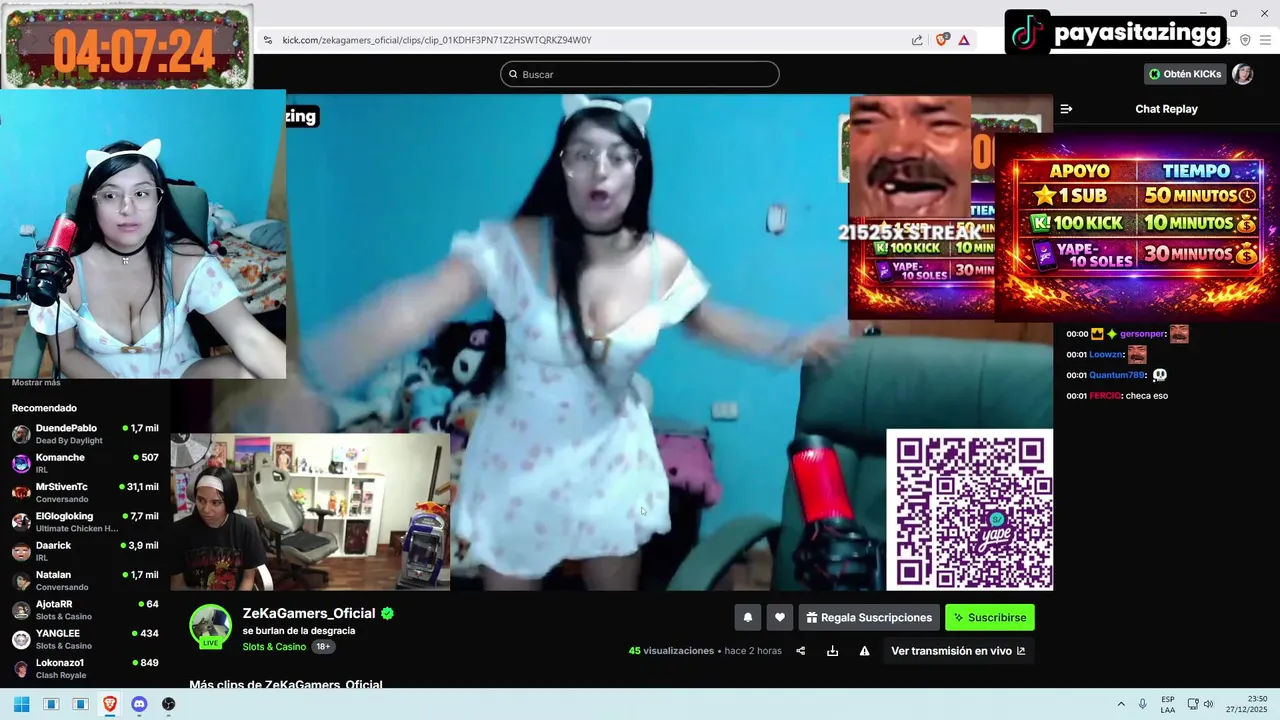Click gersonper username in chat replay
Viewport: 1280px width, 720px height.
click(1142, 334)
